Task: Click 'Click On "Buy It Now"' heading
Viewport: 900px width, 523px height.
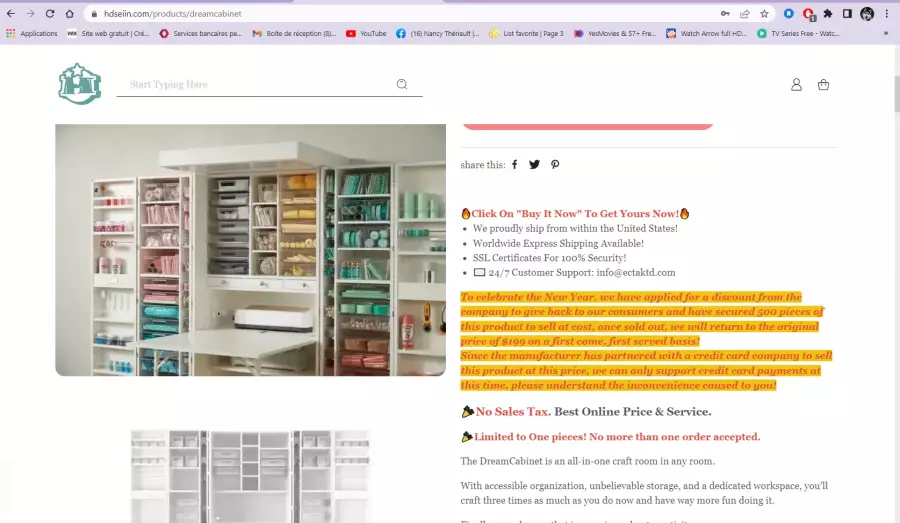Action: 575,214
